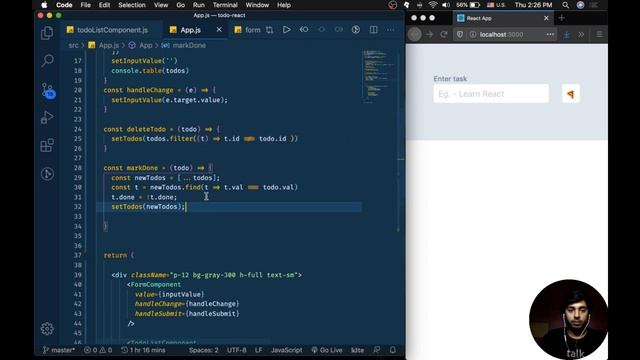Open the Help menu
The image size is (640, 360).
(x=284, y=5)
